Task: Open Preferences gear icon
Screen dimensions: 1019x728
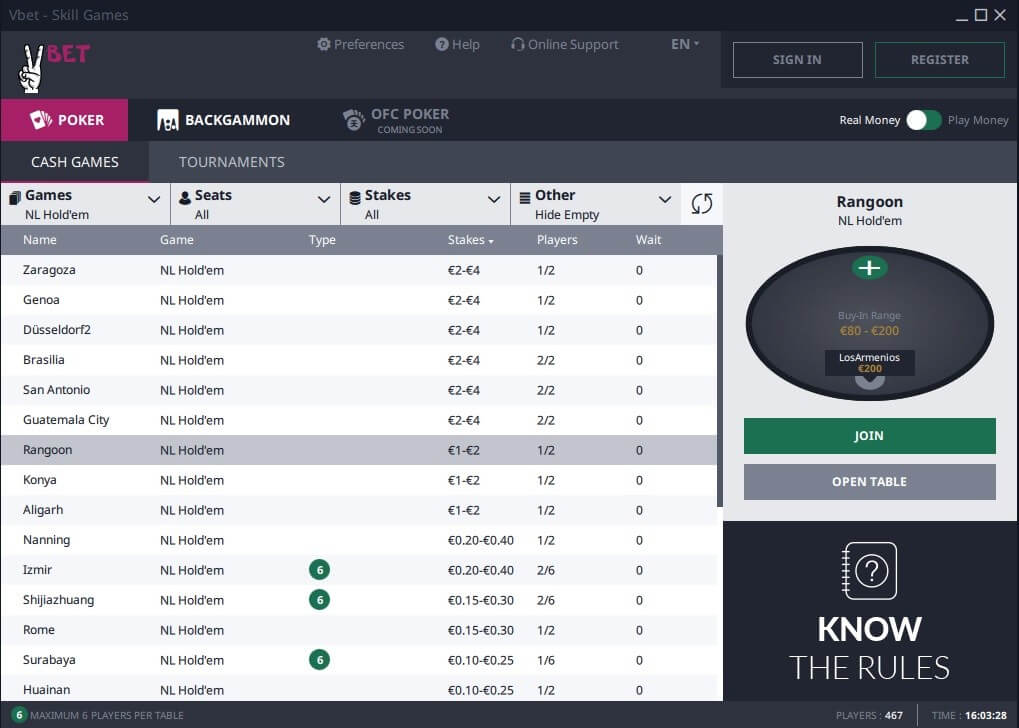Action: pyautogui.click(x=324, y=44)
